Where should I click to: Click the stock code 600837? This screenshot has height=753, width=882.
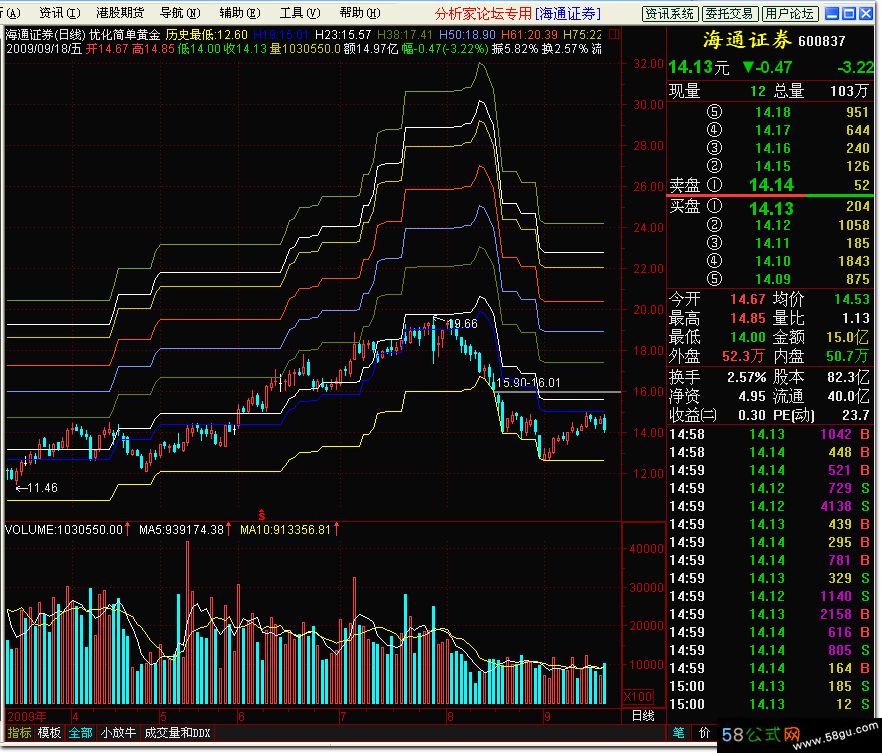click(822, 41)
